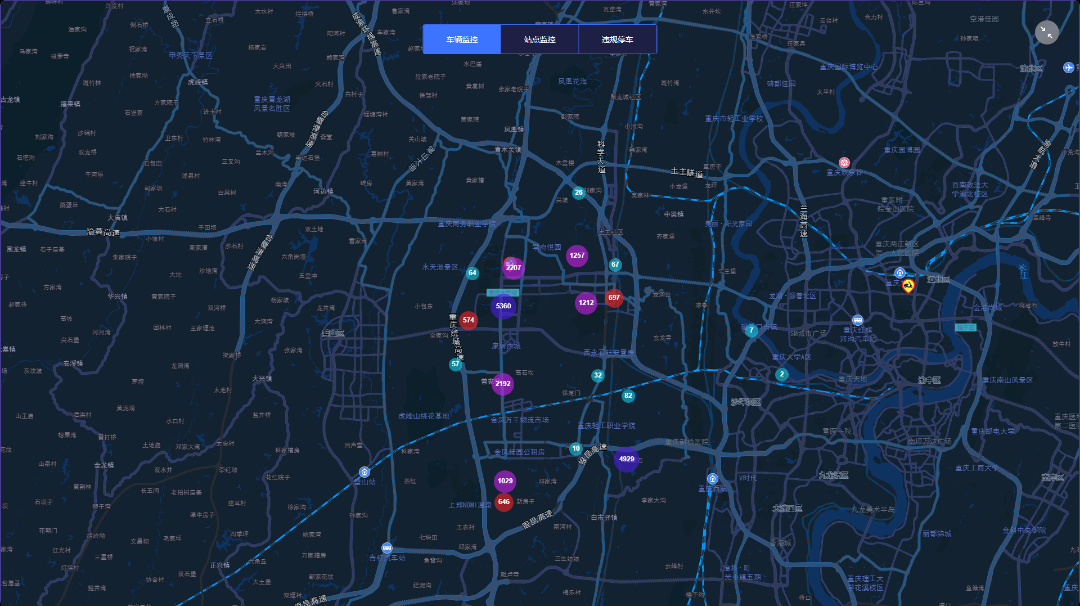This screenshot has width=1080, height=606.
Task: Click the yellow motorcycle marker on map
Action: (x=908, y=286)
